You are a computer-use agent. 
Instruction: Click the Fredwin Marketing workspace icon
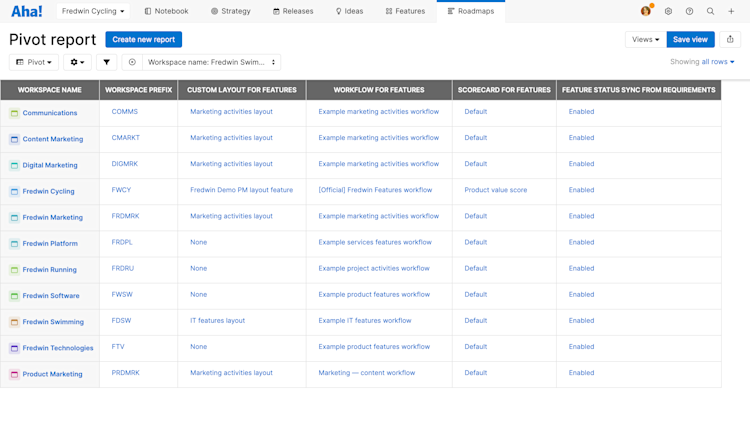click(14, 218)
